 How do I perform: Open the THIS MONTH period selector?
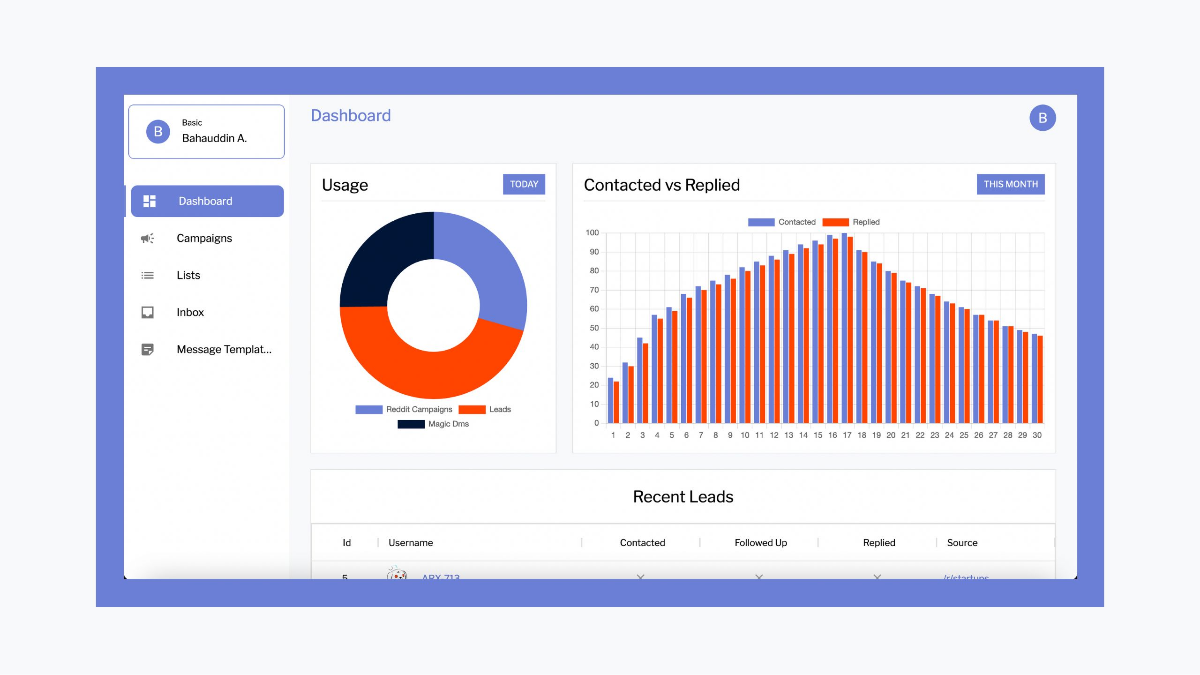click(x=1010, y=184)
